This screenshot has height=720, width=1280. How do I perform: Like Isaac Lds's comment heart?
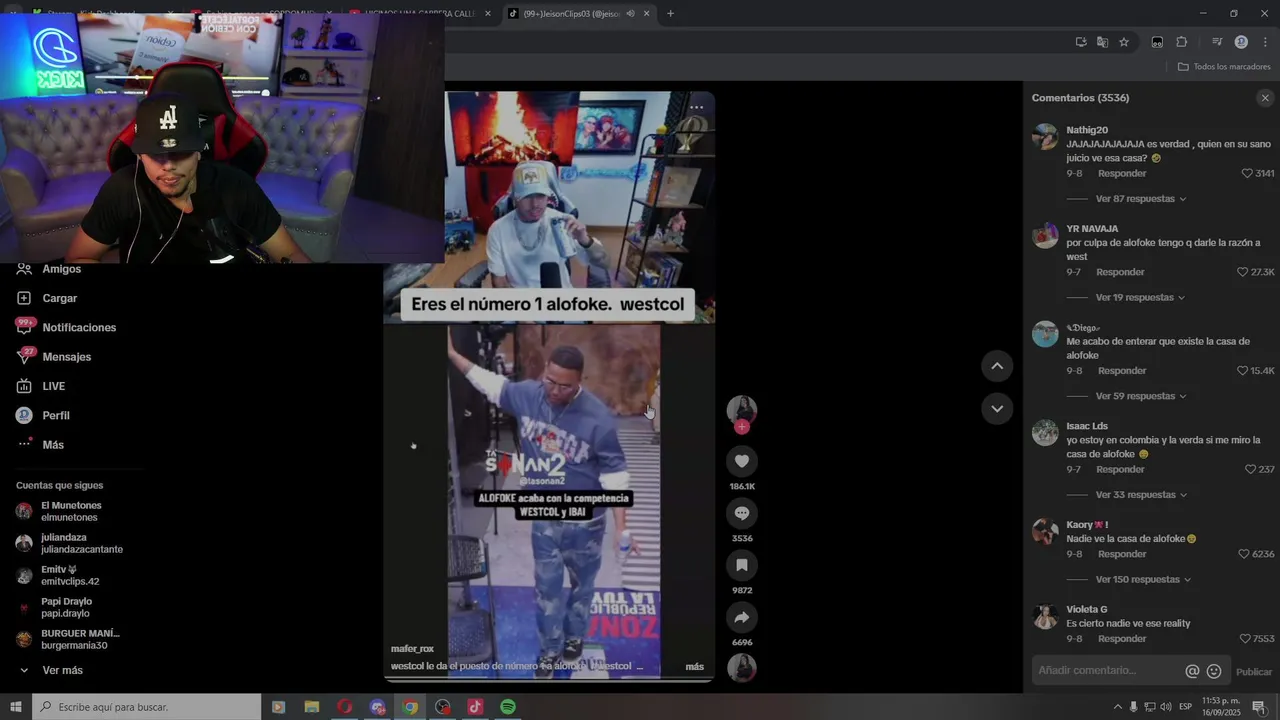click(x=1250, y=469)
